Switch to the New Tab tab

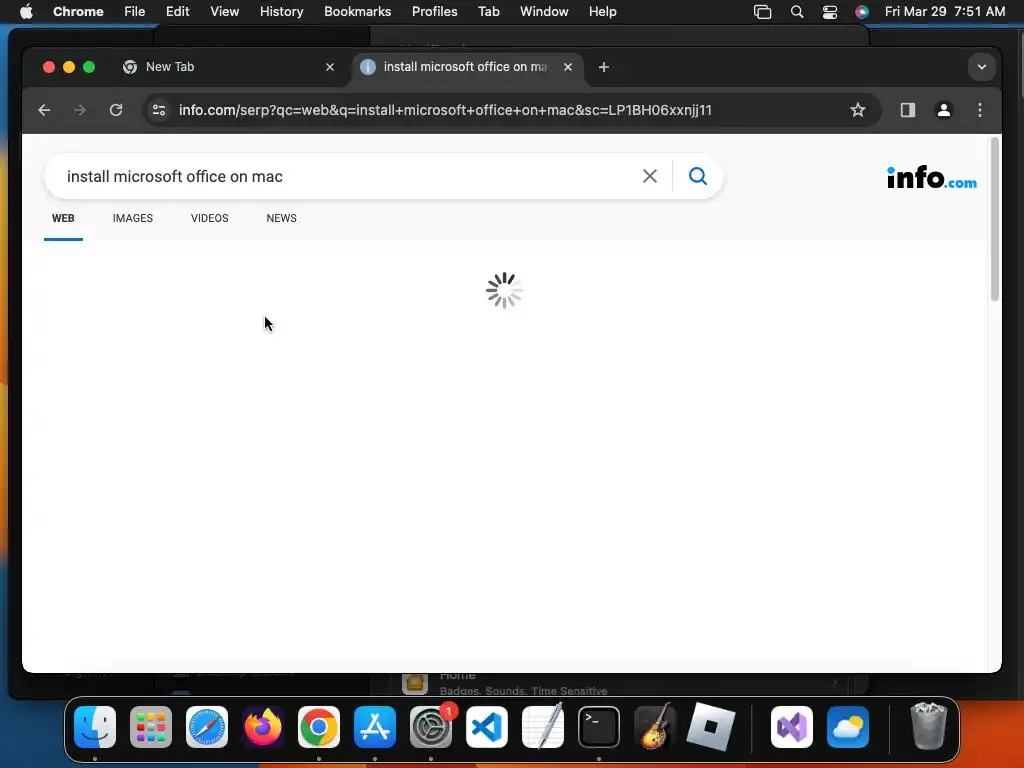(229, 67)
